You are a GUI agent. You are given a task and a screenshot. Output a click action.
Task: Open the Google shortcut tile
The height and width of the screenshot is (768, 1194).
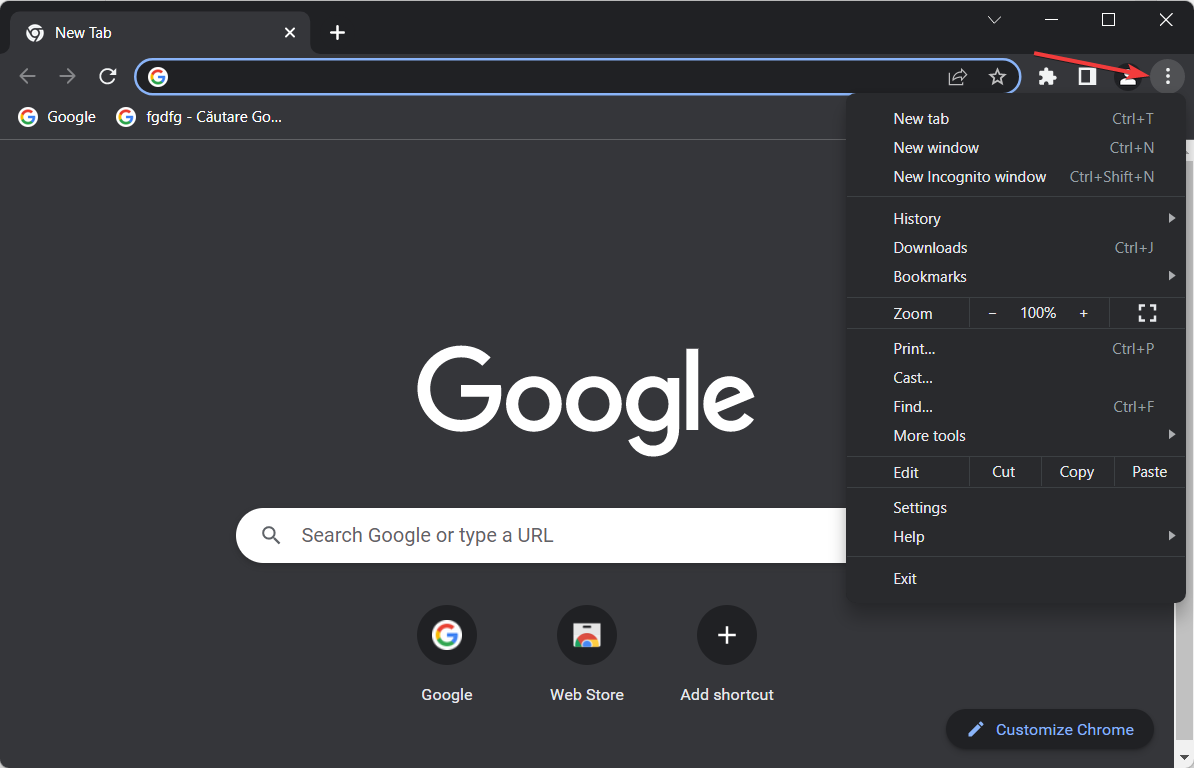coord(447,654)
